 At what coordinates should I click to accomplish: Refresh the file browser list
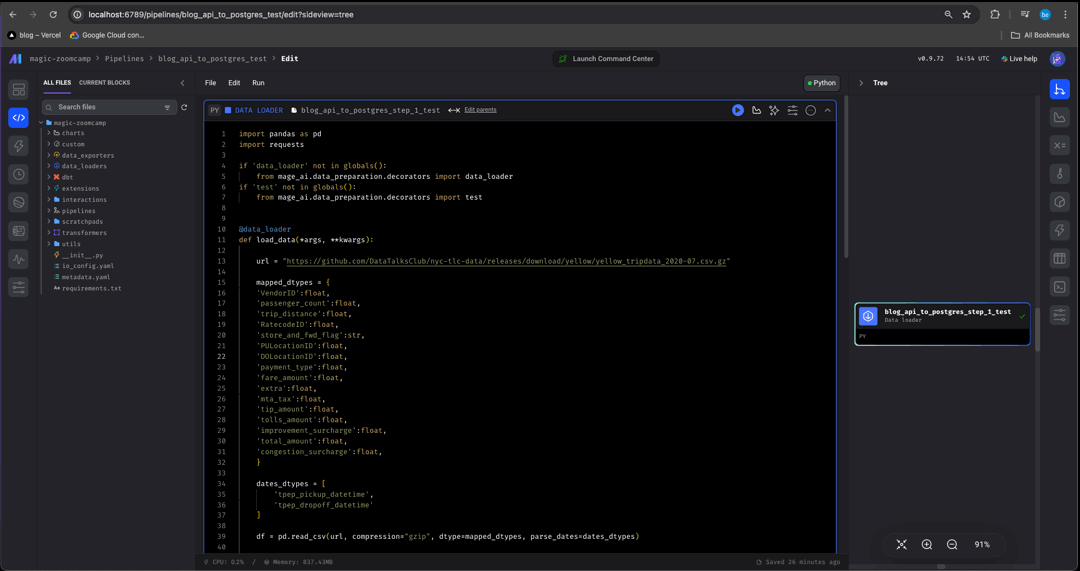184,107
